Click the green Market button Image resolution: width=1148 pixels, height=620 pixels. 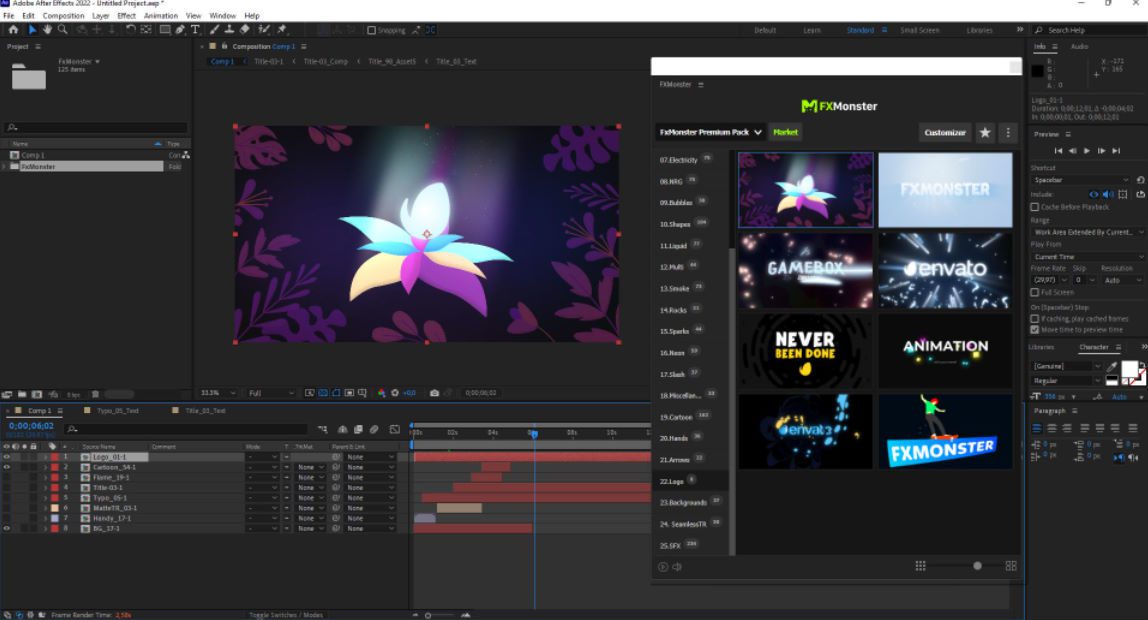tap(786, 132)
